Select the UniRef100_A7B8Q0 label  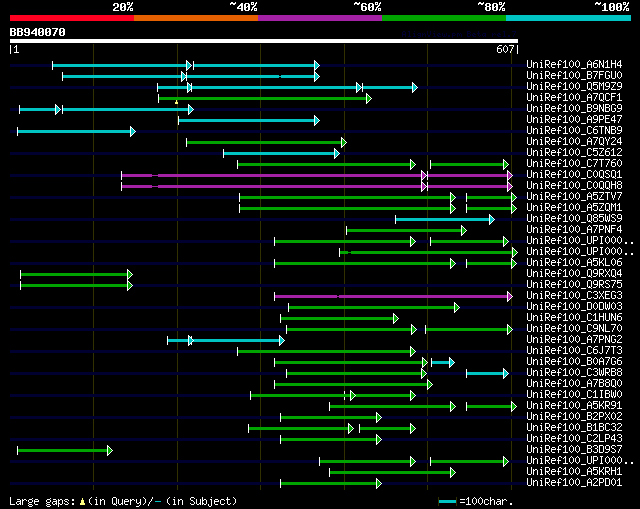[x=574, y=384]
